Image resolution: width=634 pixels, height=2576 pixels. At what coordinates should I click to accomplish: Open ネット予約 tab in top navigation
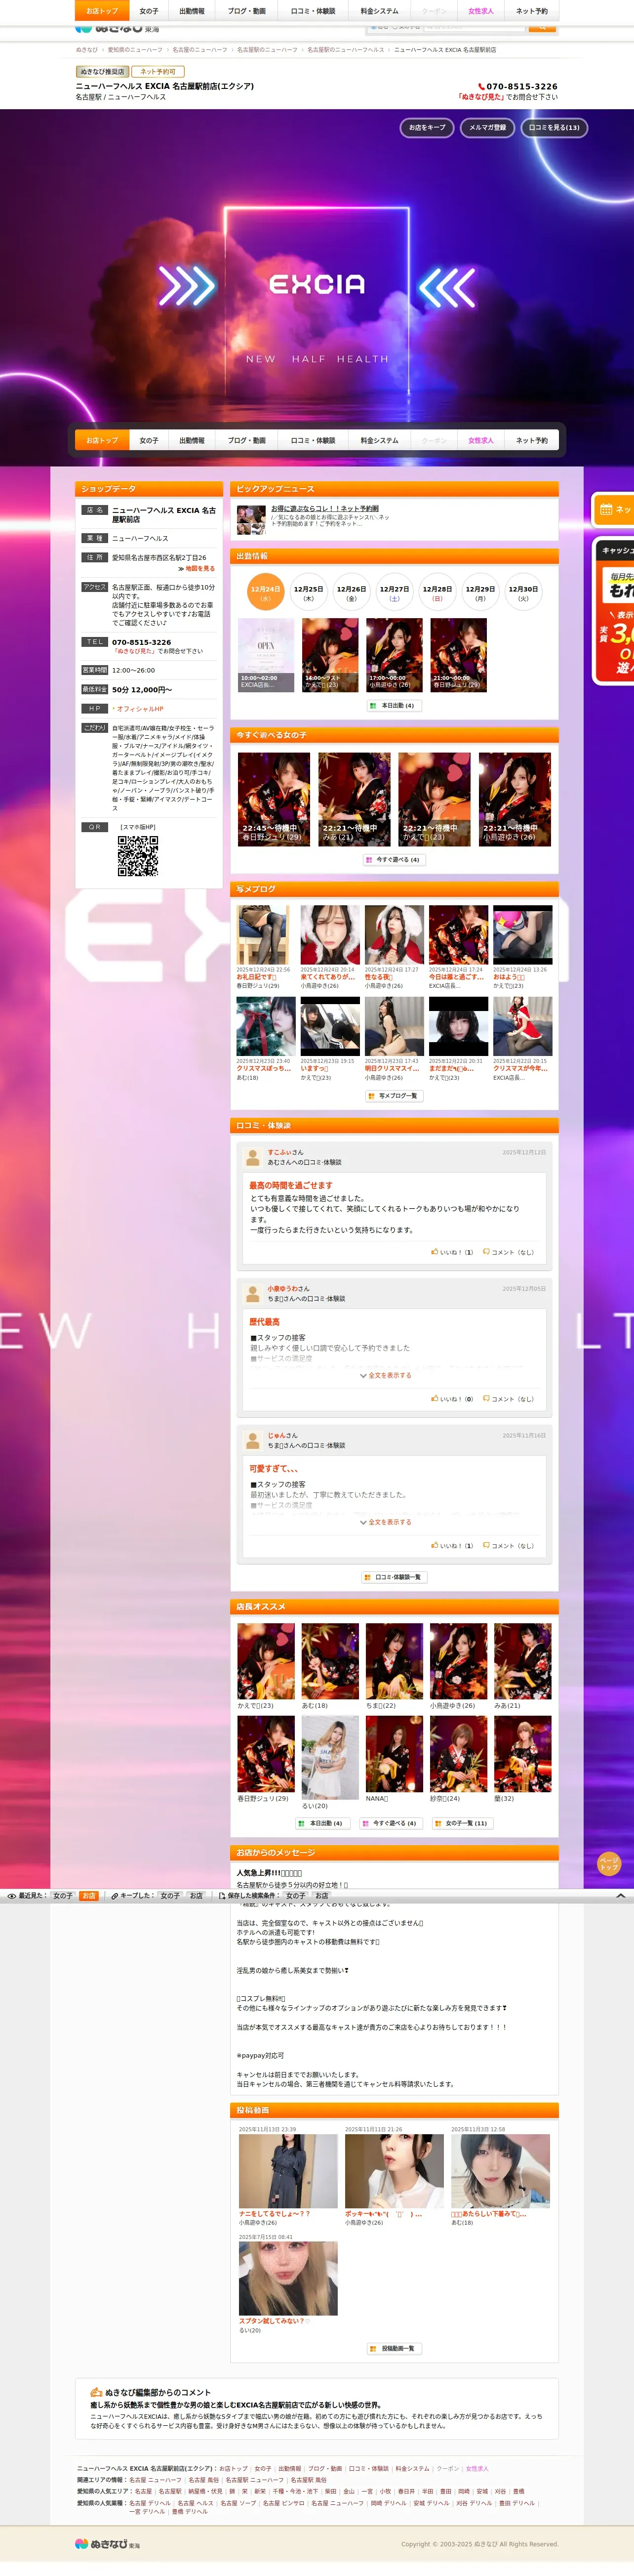click(532, 11)
